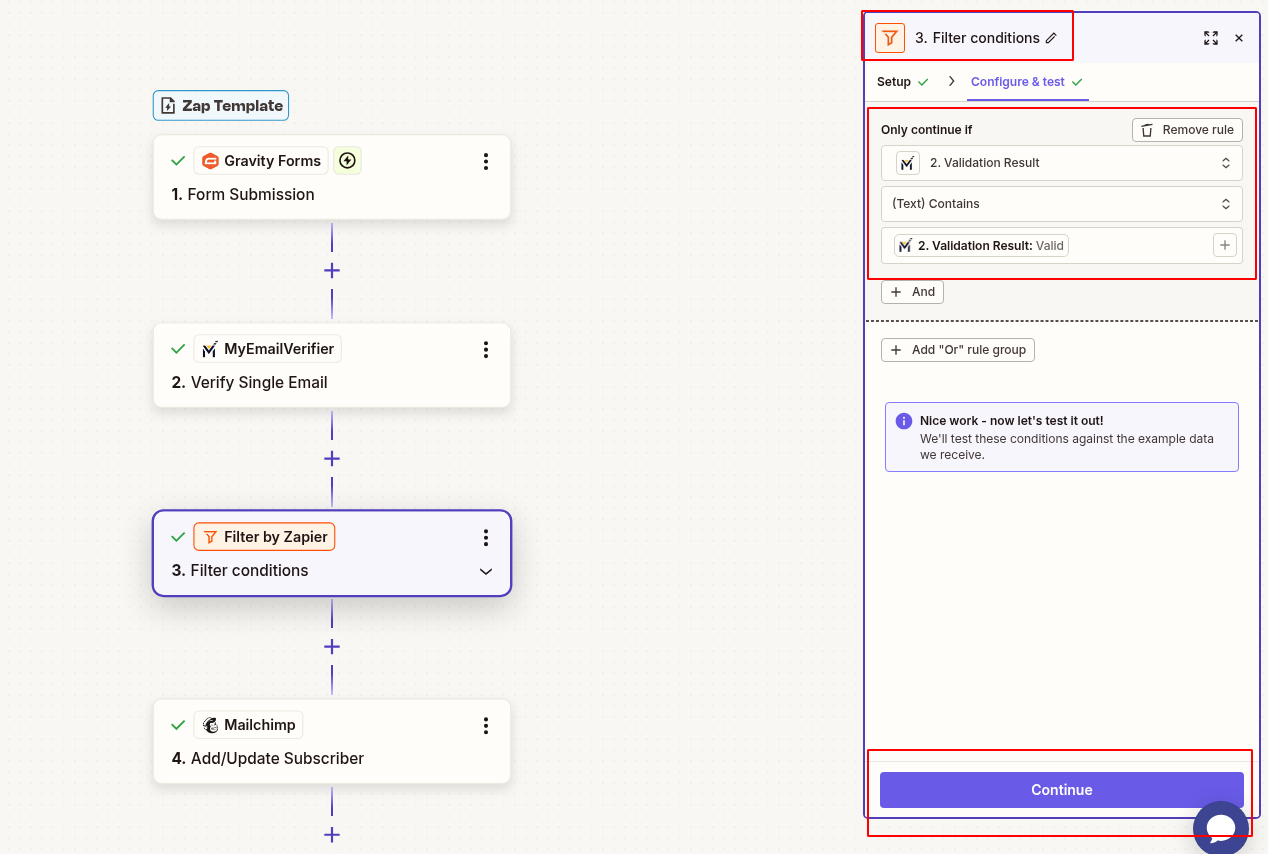Open the three-dot menu on Add/Update Subscriber
Image resolution: width=1268 pixels, height=854 pixels.
[486, 724]
